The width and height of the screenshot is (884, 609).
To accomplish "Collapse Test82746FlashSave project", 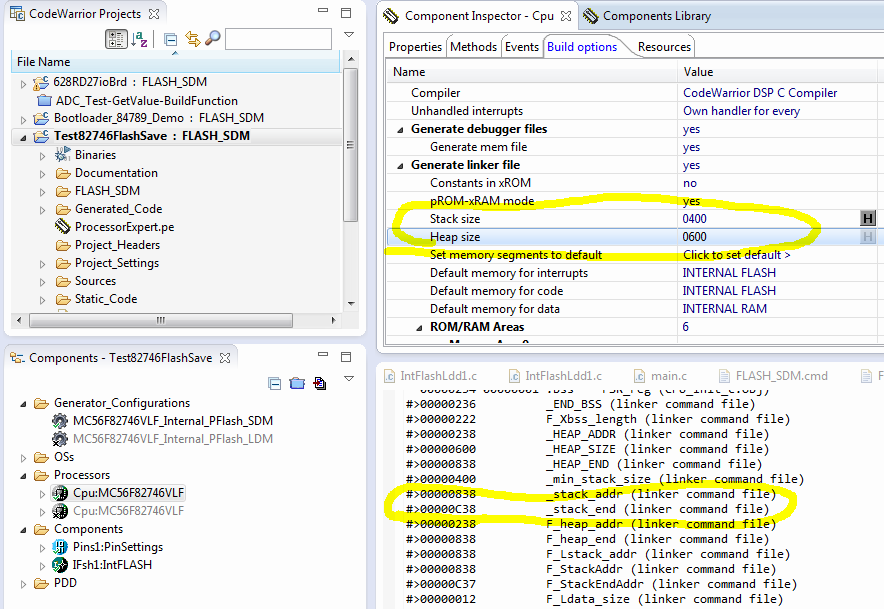I will 23,137.
